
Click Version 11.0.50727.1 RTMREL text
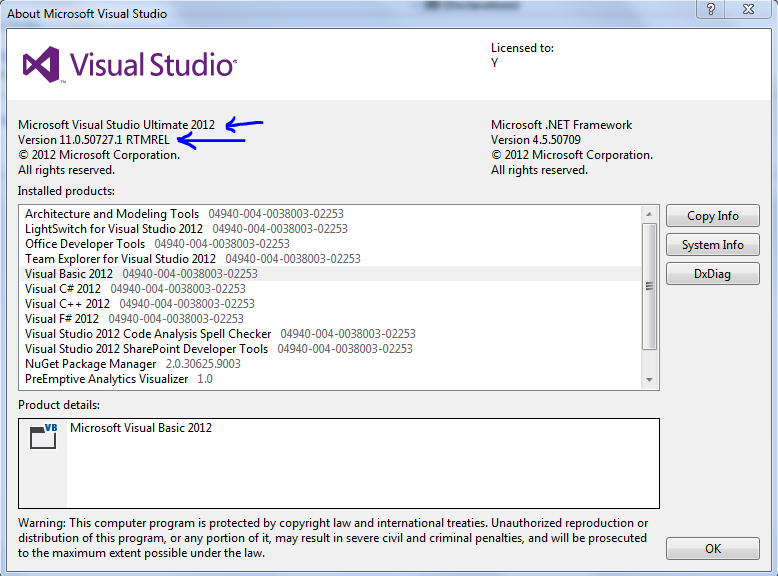tap(94, 140)
